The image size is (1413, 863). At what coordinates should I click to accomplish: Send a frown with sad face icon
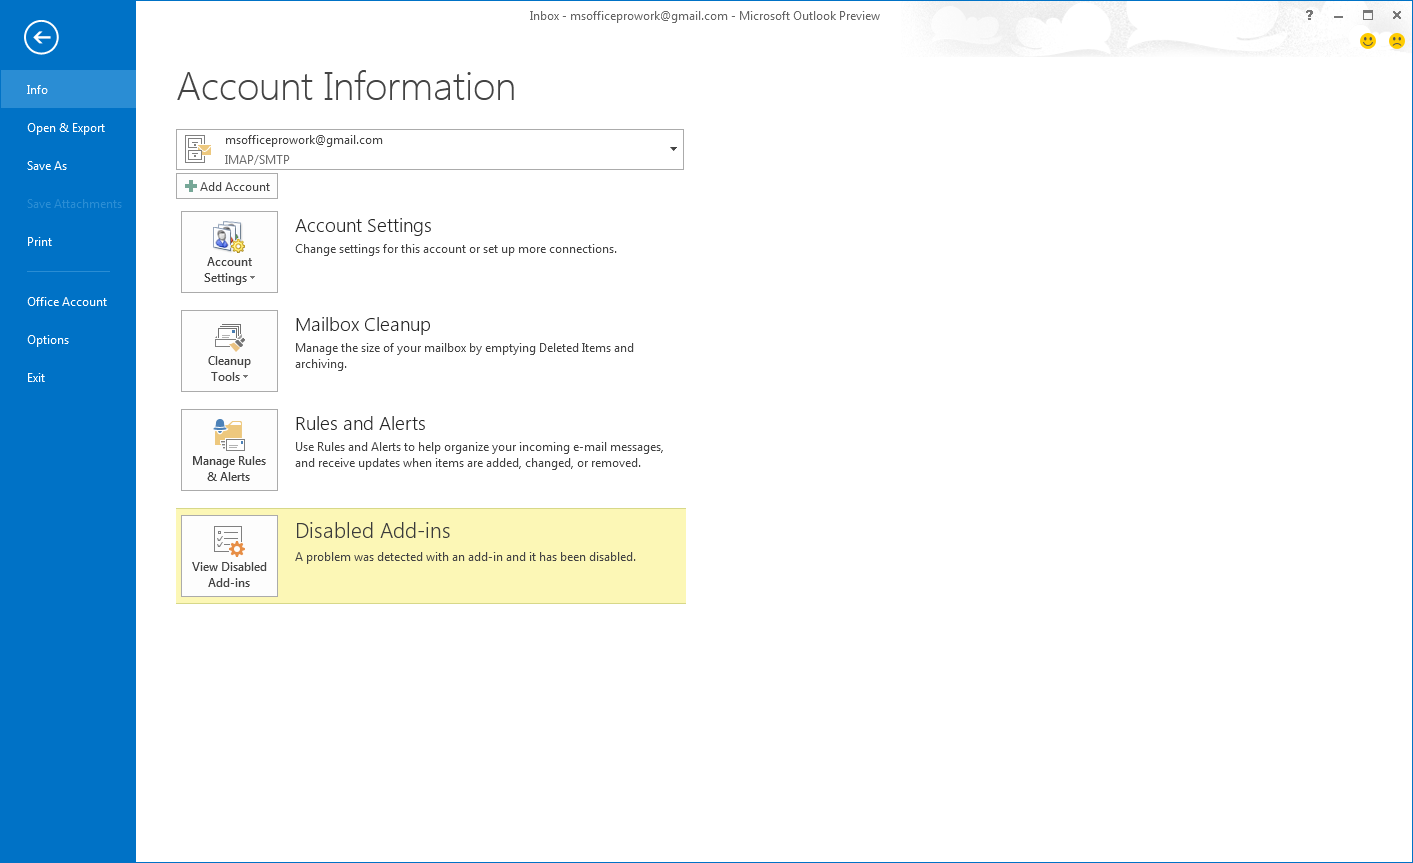(x=1397, y=41)
